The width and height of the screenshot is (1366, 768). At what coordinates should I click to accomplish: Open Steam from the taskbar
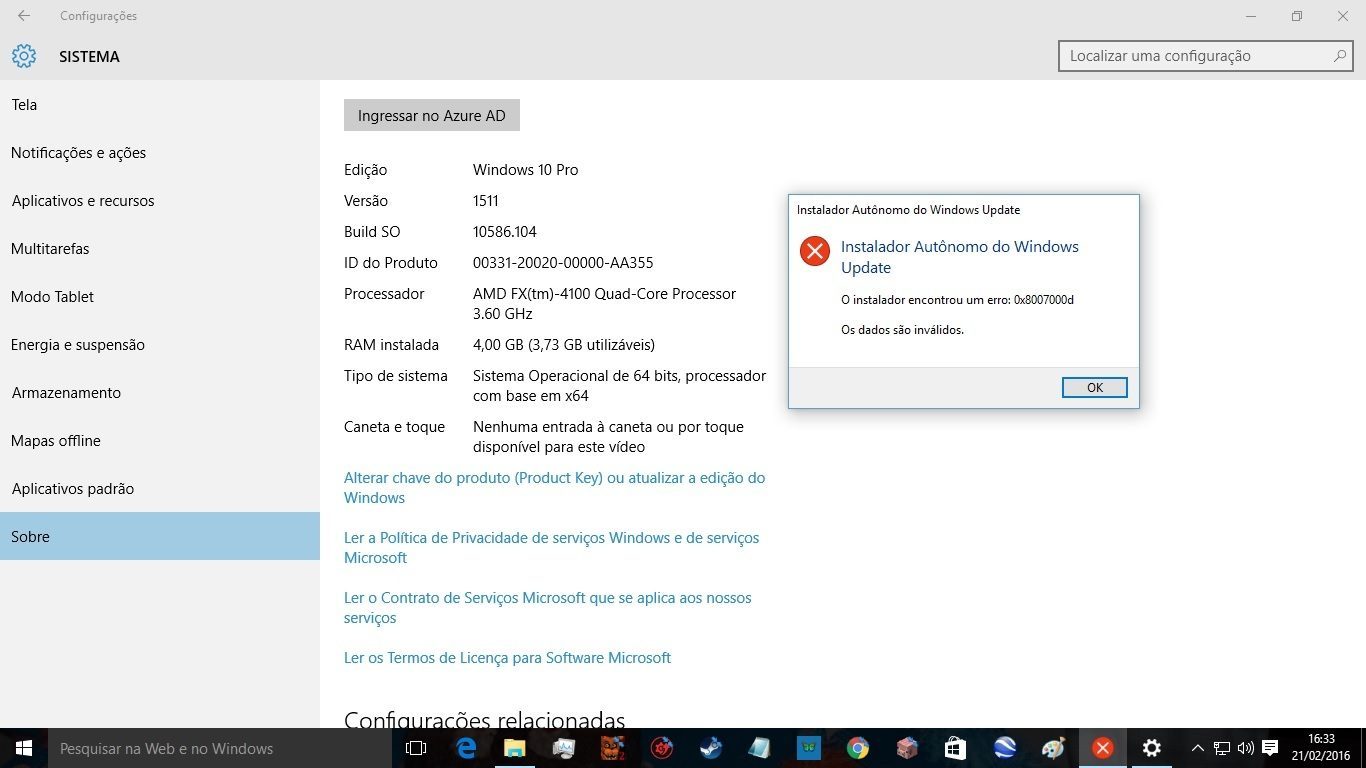(711, 748)
